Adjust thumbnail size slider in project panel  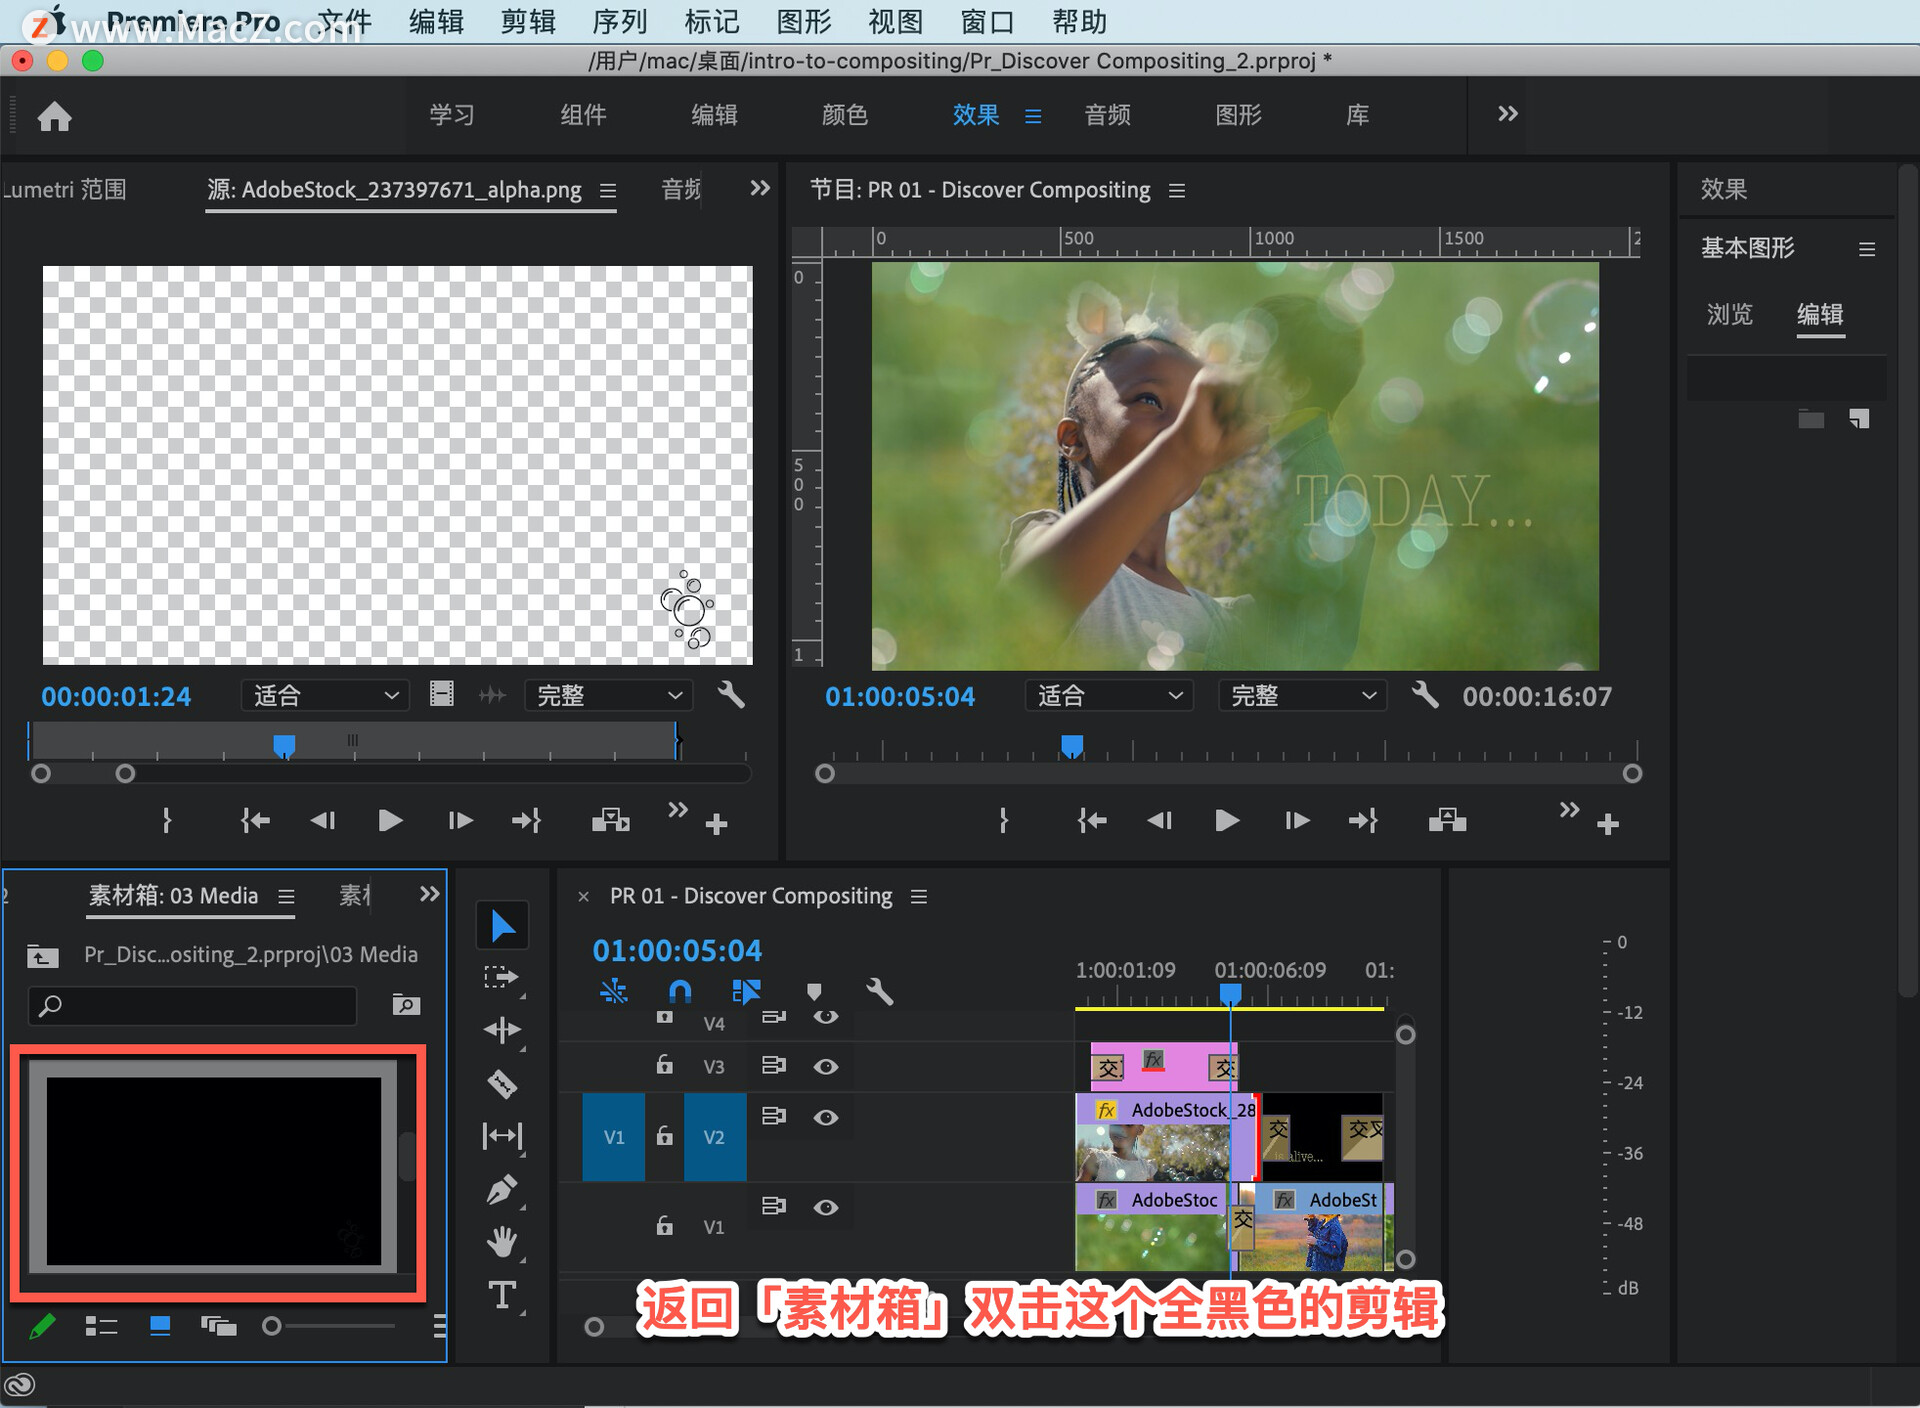pos(271,1327)
